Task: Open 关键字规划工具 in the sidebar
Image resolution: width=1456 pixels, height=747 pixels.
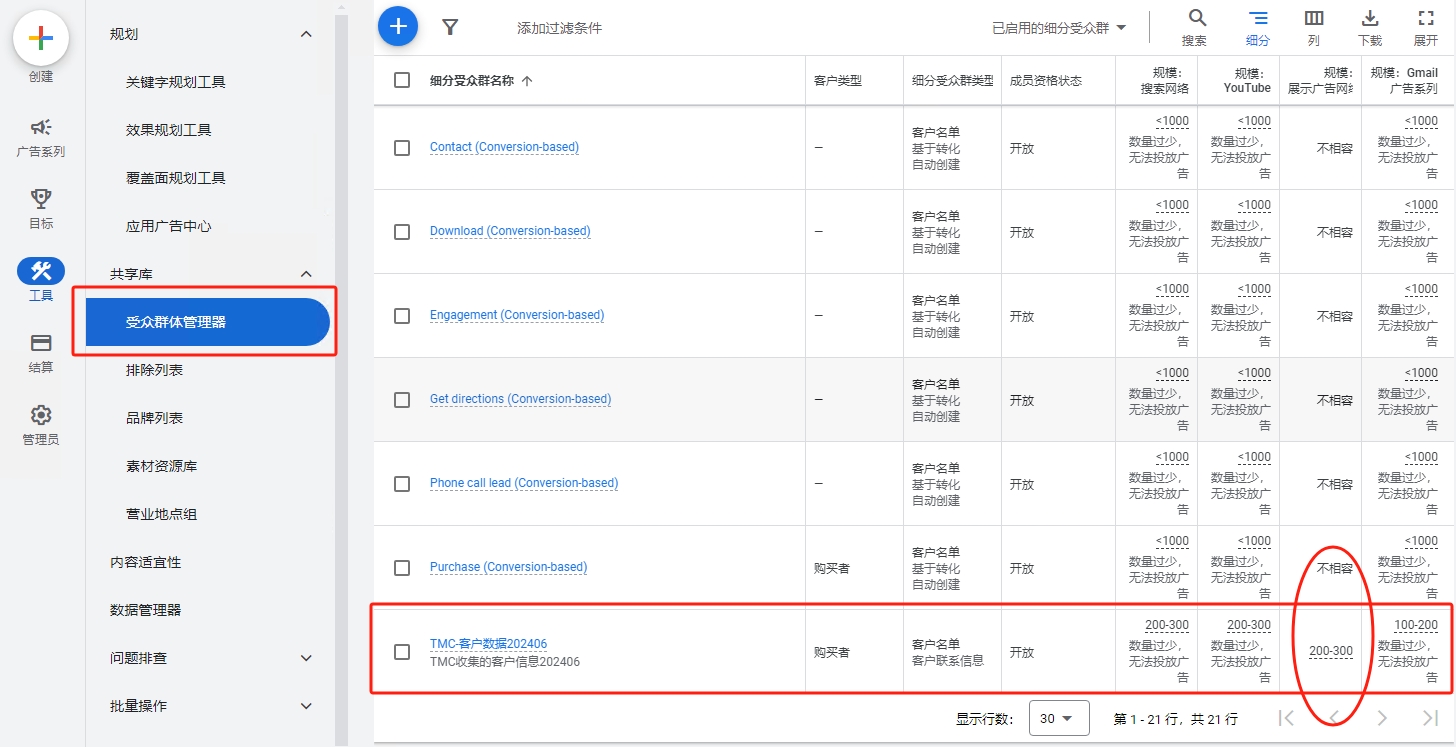Action: pos(176,82)
